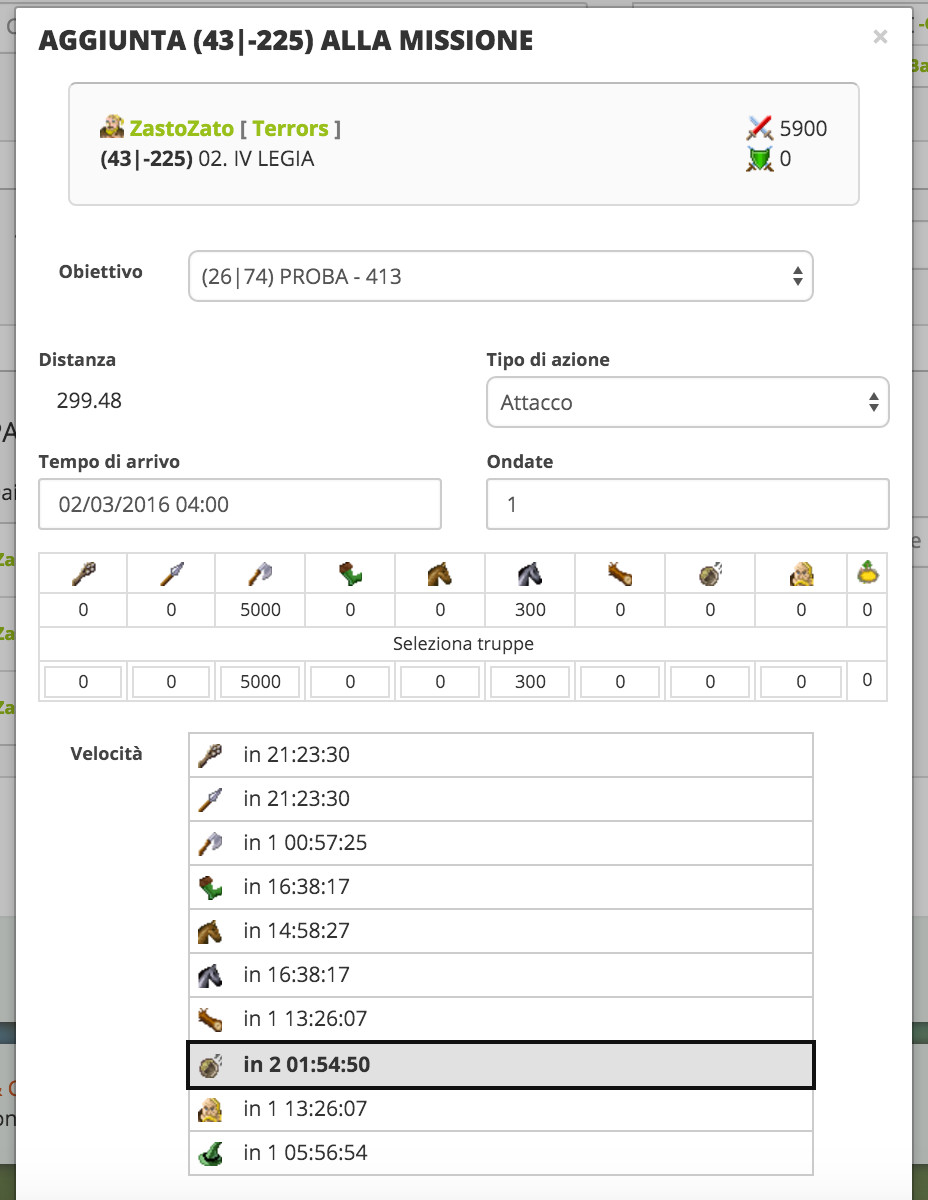
Task: Click the axe unit icon in troop table
Action: [261, 573]
